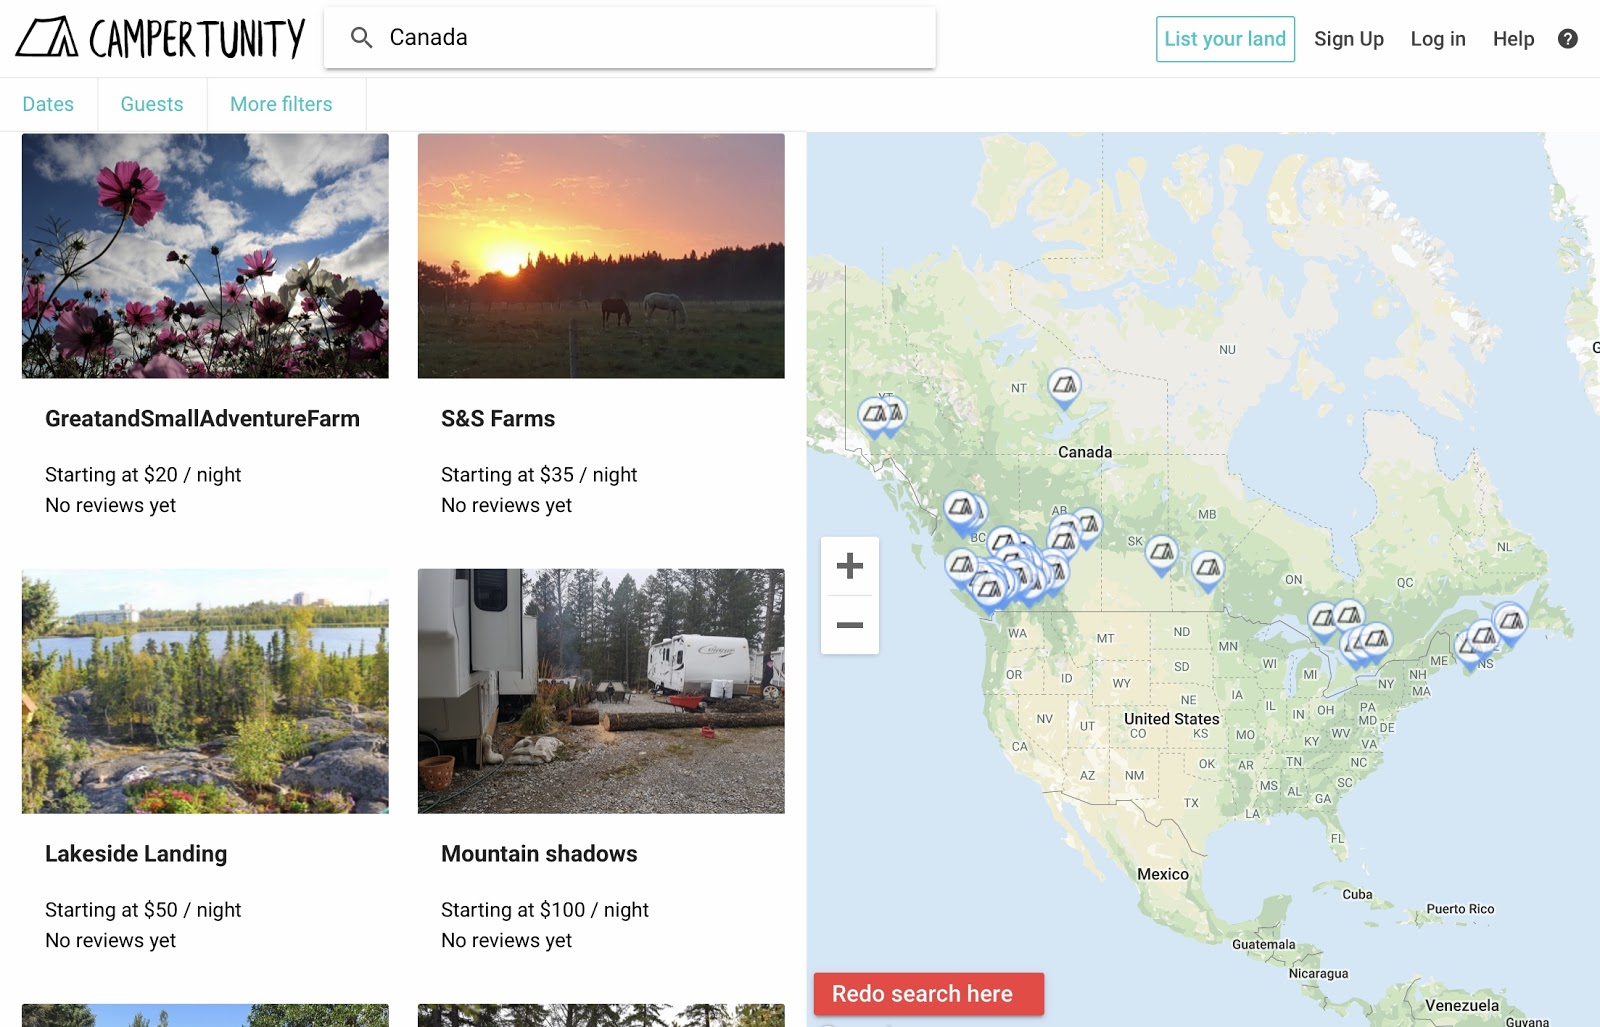Expand the More filters options
Viewport: 1600px width, 1027px height.
[x=281, y=104]
